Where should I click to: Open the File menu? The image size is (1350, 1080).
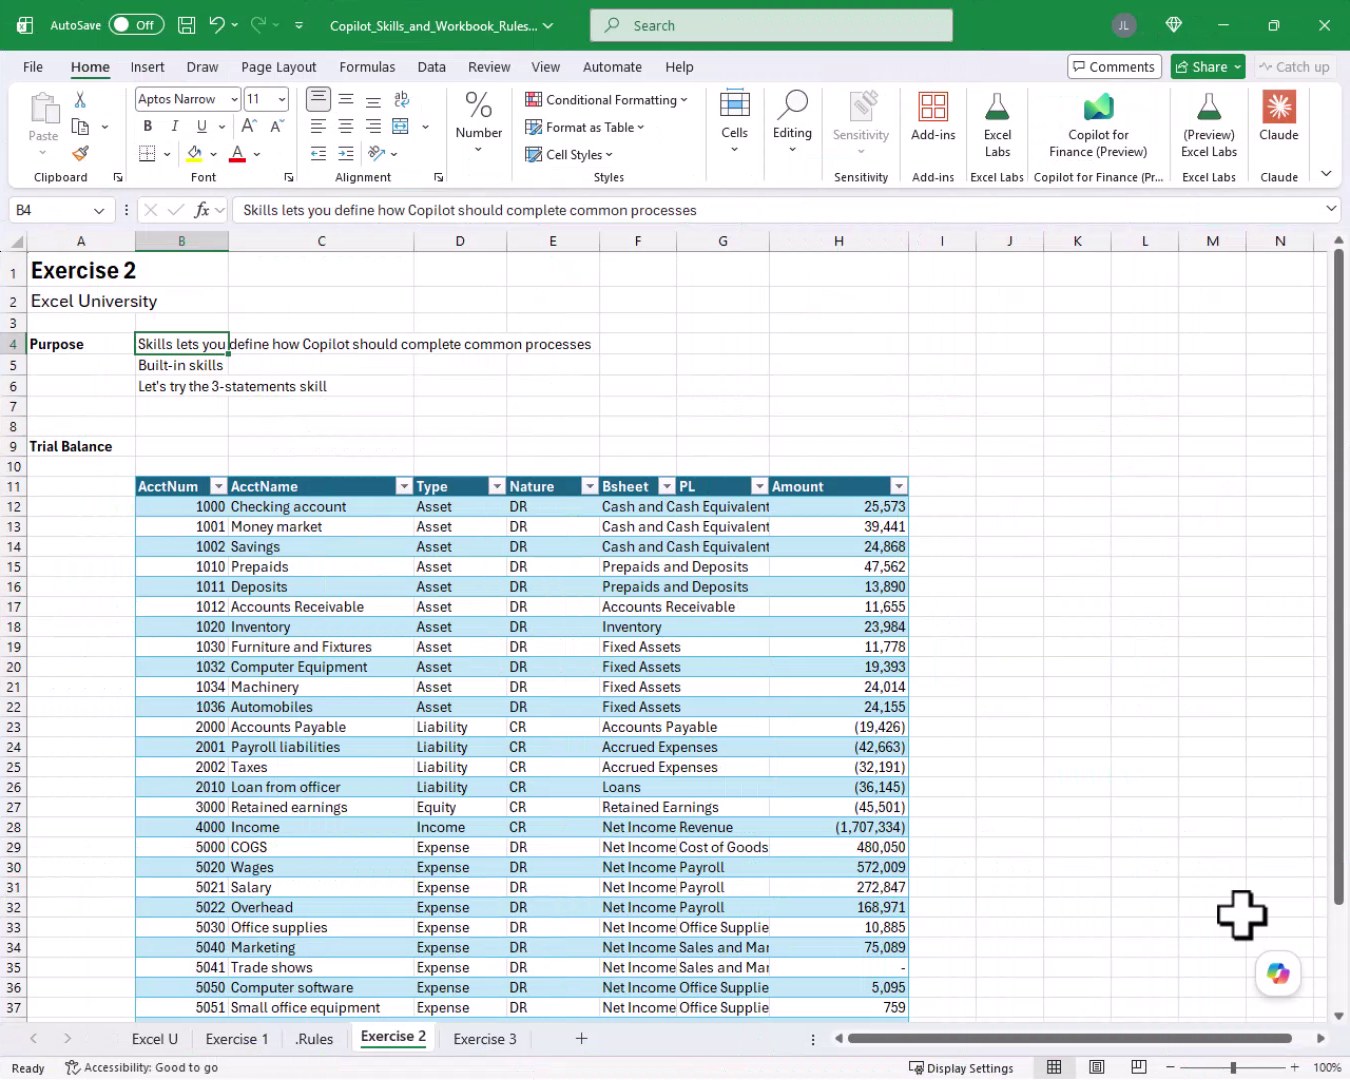33,67
